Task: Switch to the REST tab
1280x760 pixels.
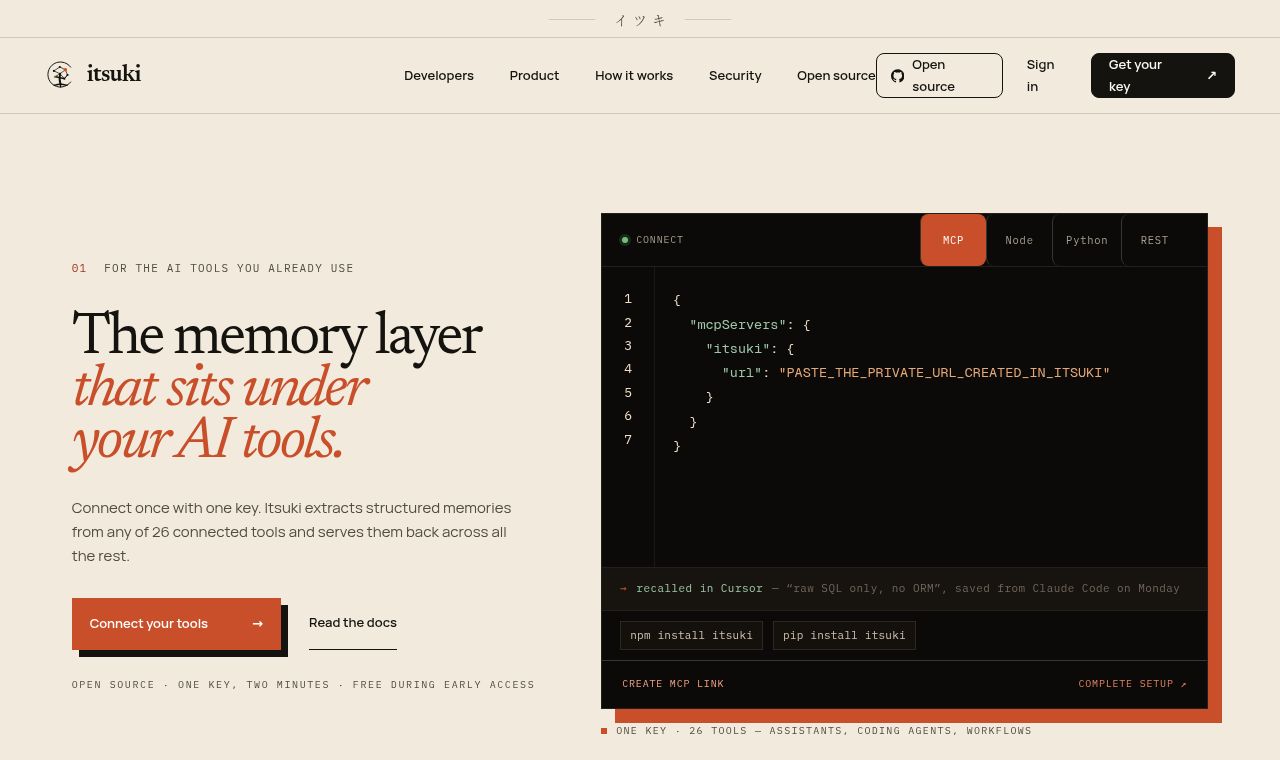Action: [1154, 240]
